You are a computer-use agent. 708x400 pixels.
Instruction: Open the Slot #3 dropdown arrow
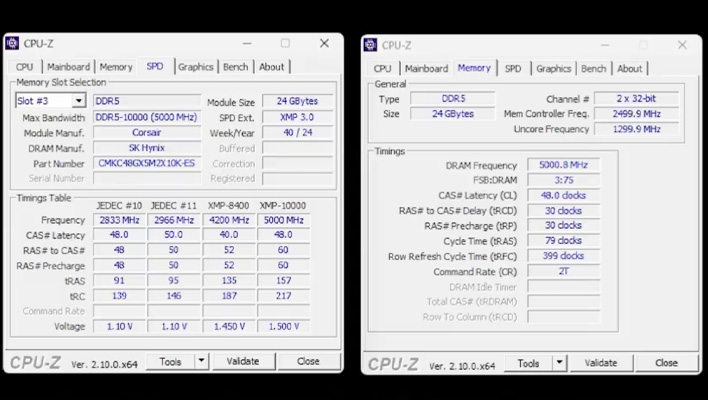[79, 101]
